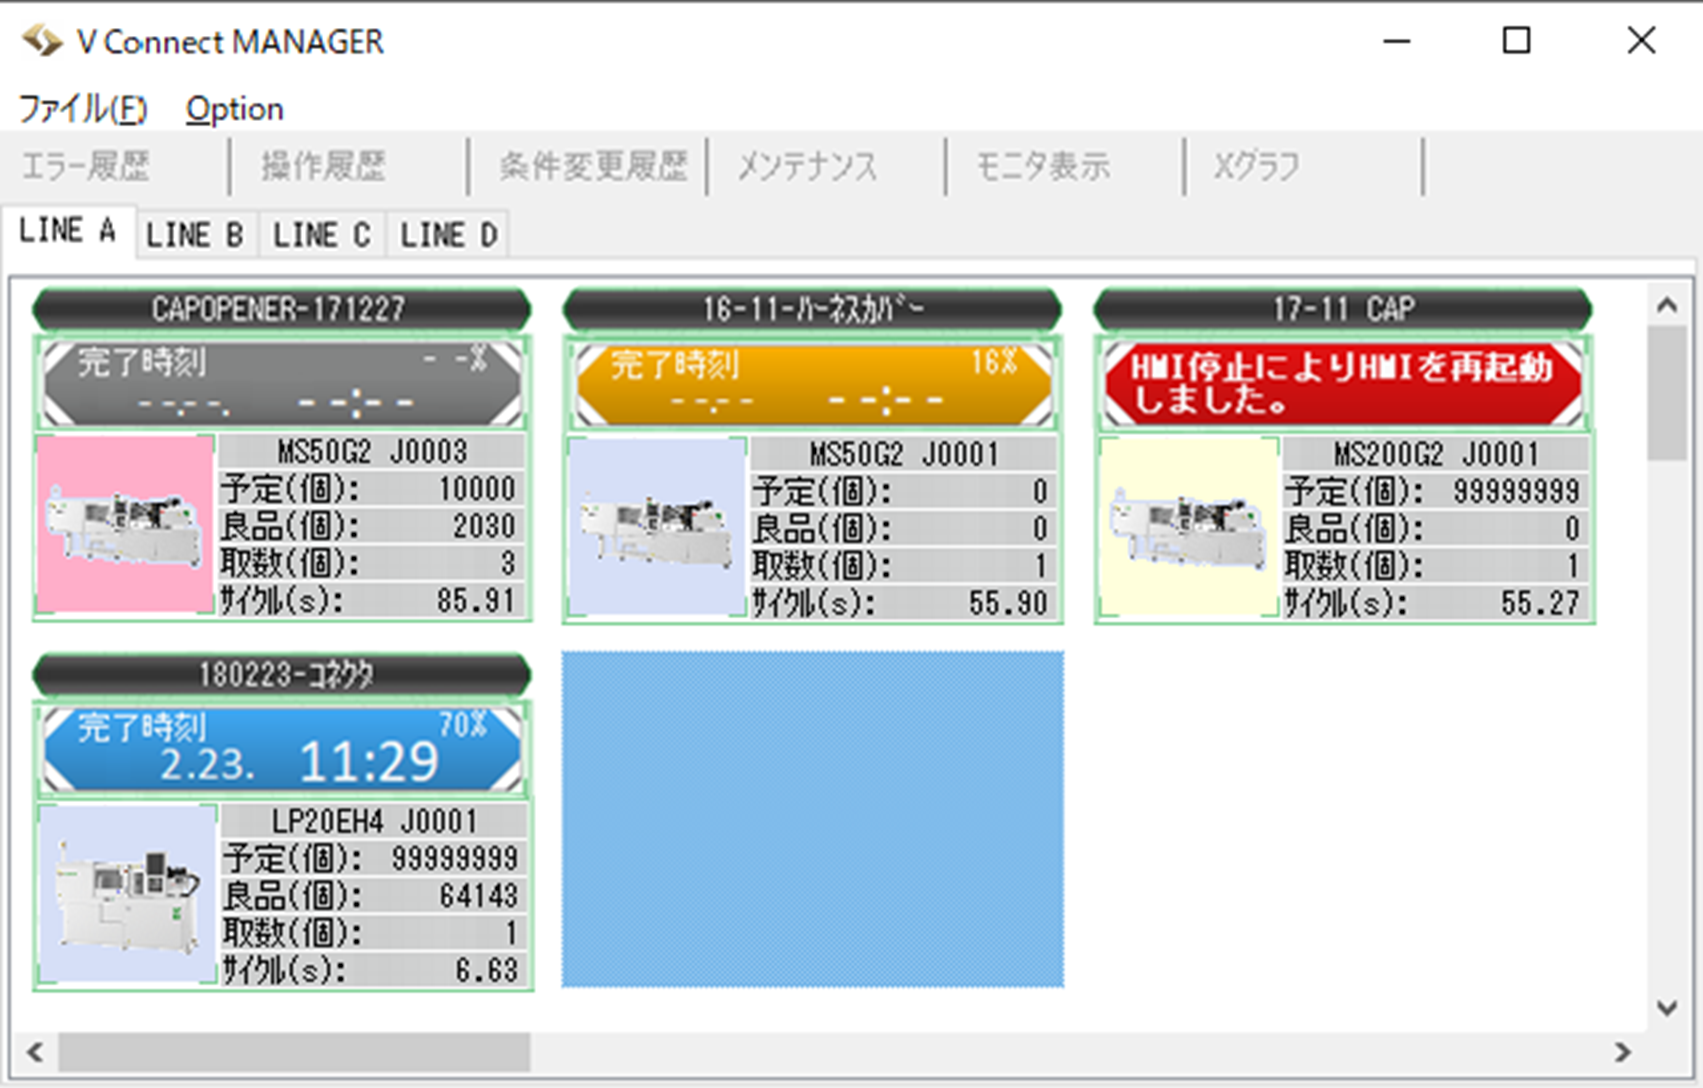Minimize the V Connect MANAGER window
The image size is (1703, 1088).
pyautogui.click(x=1396, y=41)
